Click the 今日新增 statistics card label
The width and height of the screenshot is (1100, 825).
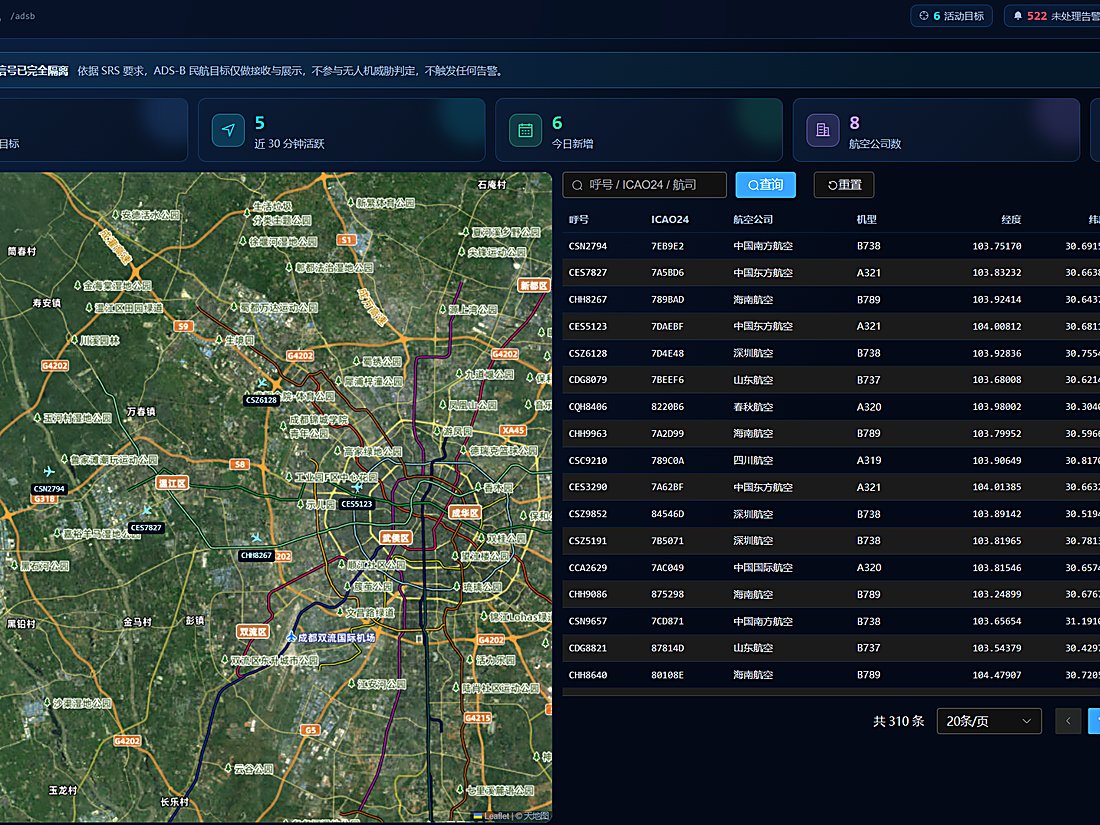tap(572, 144)
